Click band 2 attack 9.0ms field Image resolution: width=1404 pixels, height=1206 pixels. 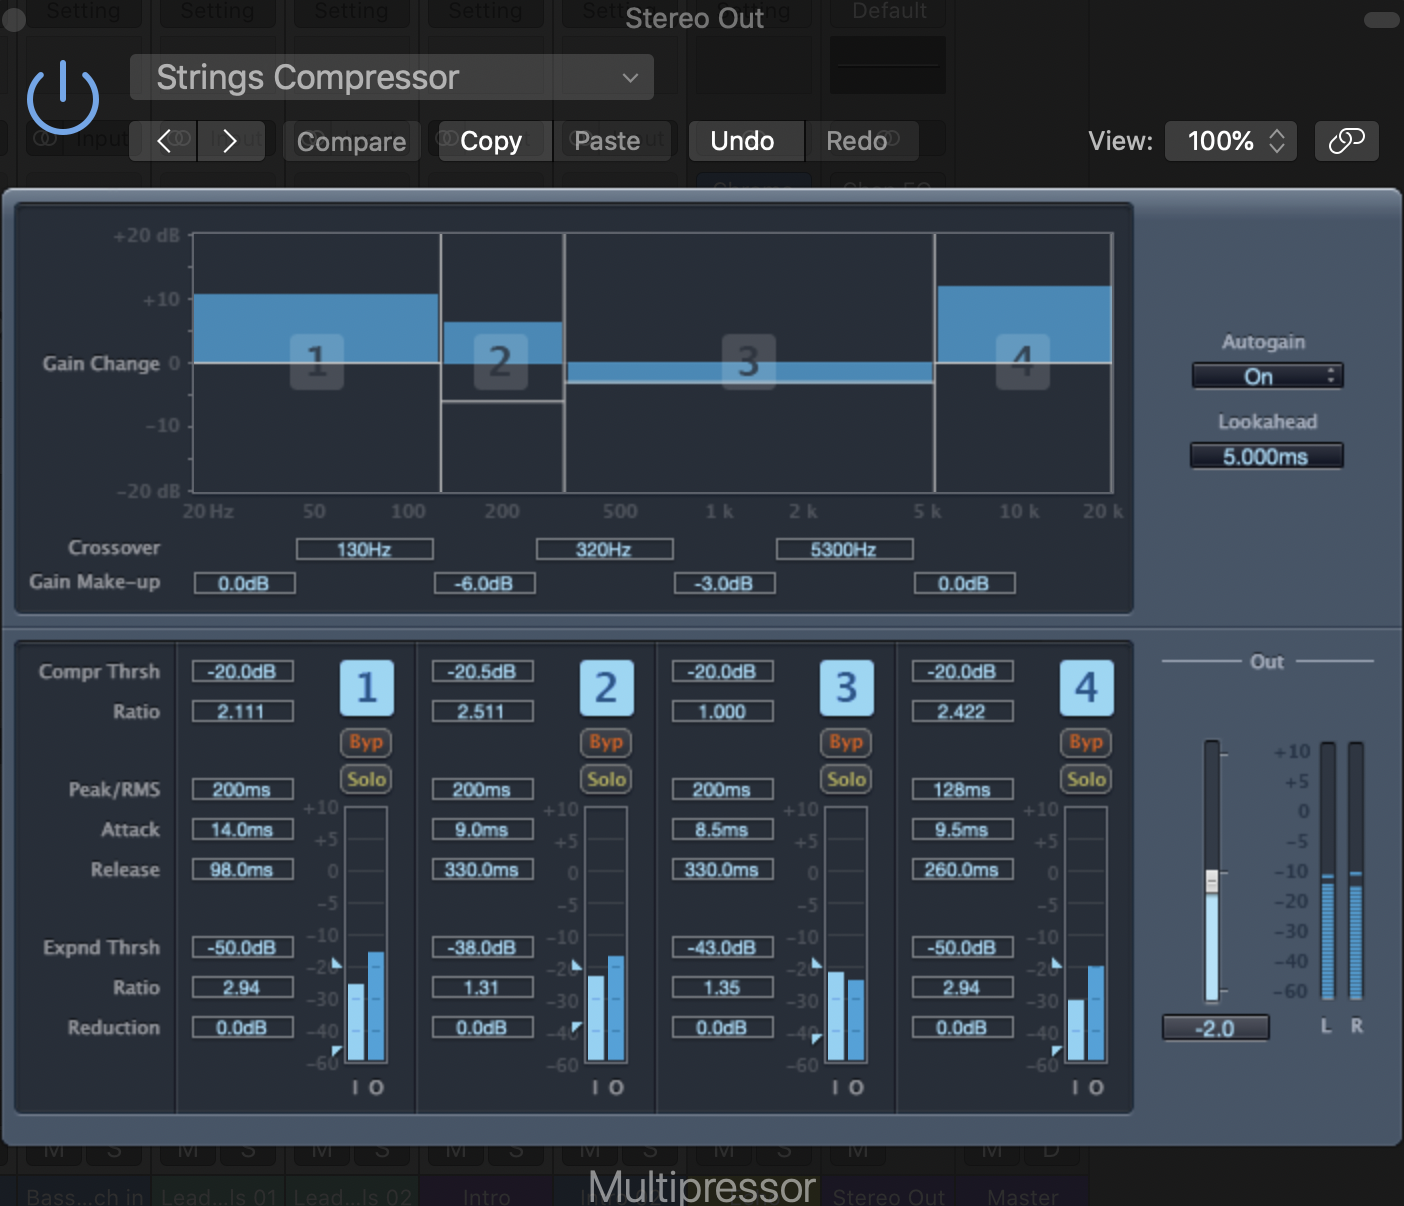coord(483,829)
